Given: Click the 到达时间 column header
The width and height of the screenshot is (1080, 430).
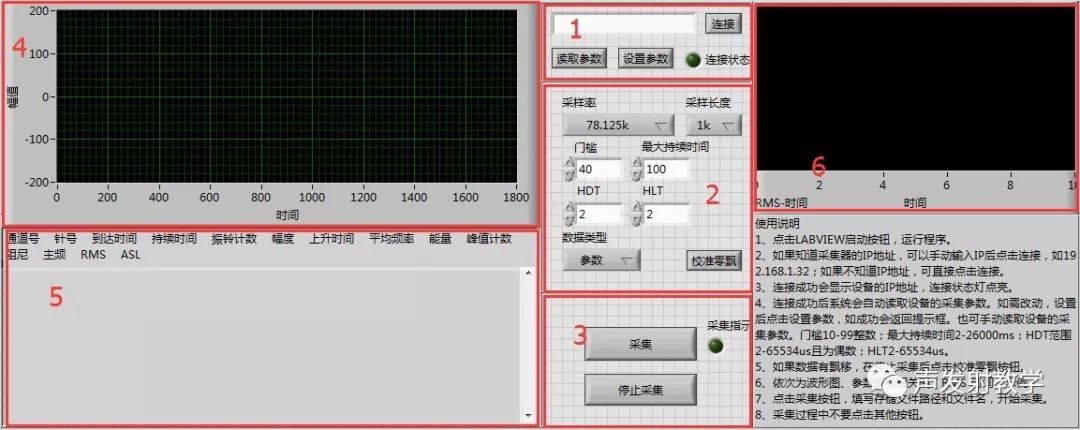Looking at the screenshot, I should click(x=114, y=238).
